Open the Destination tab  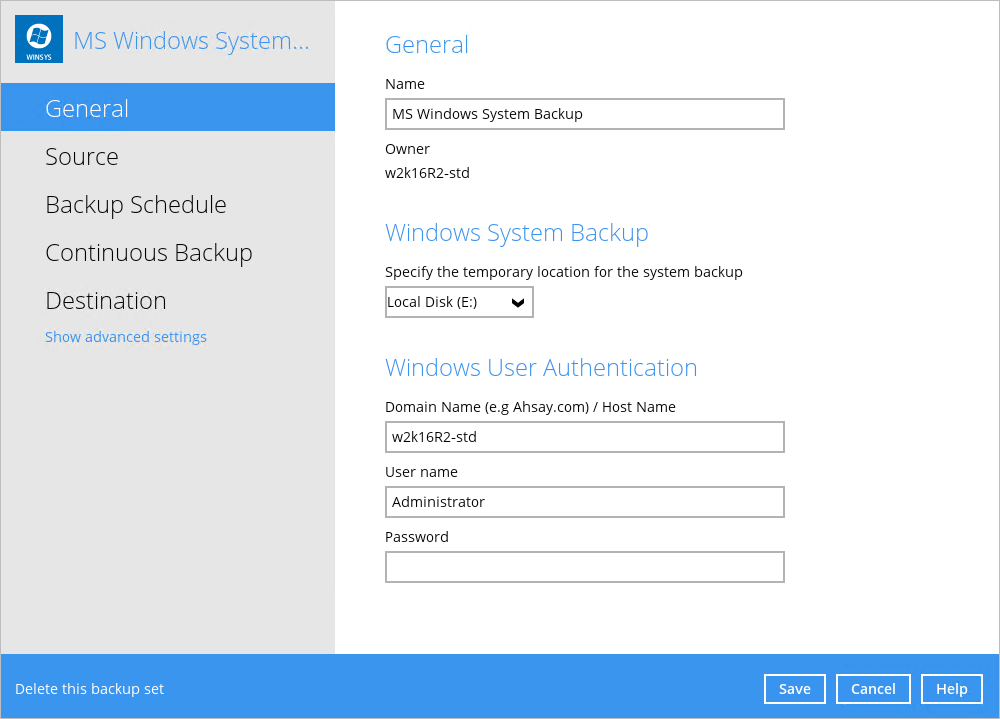(x=106, y=301)
